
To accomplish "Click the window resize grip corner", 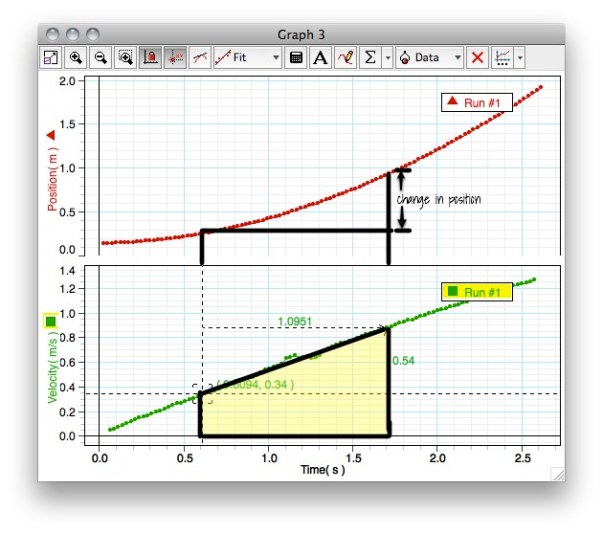I will click(x=558, y=474).
